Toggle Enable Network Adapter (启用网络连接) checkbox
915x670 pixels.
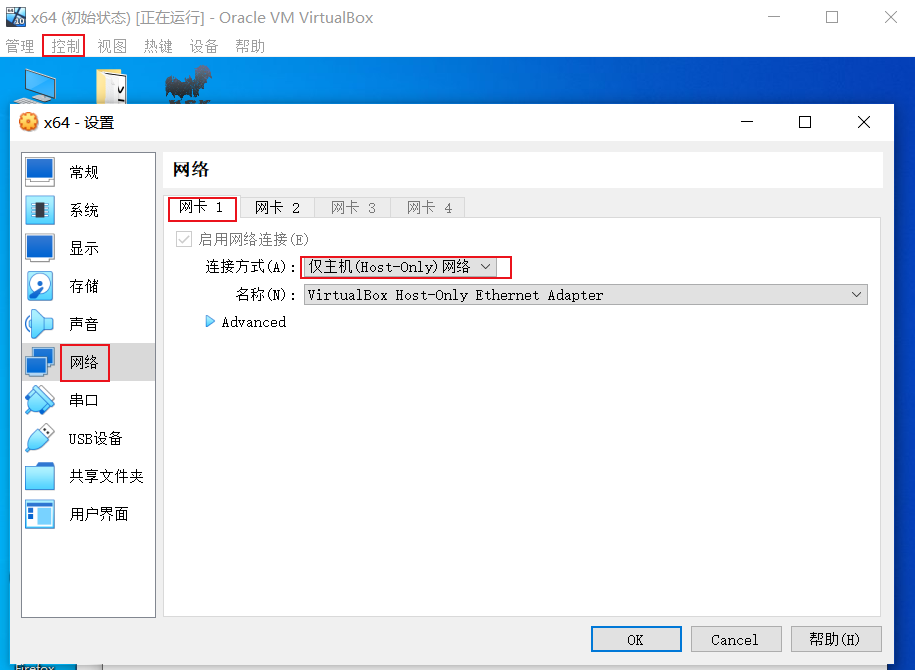pos(184,239)
